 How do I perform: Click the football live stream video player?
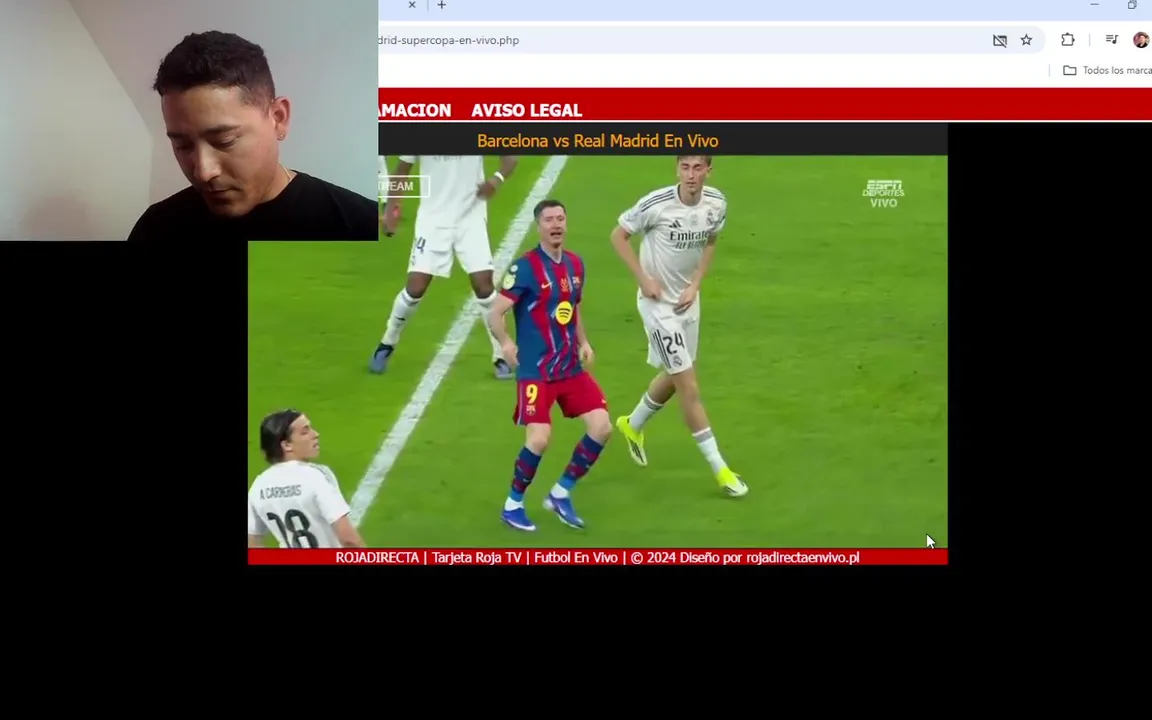click(597, 351)
